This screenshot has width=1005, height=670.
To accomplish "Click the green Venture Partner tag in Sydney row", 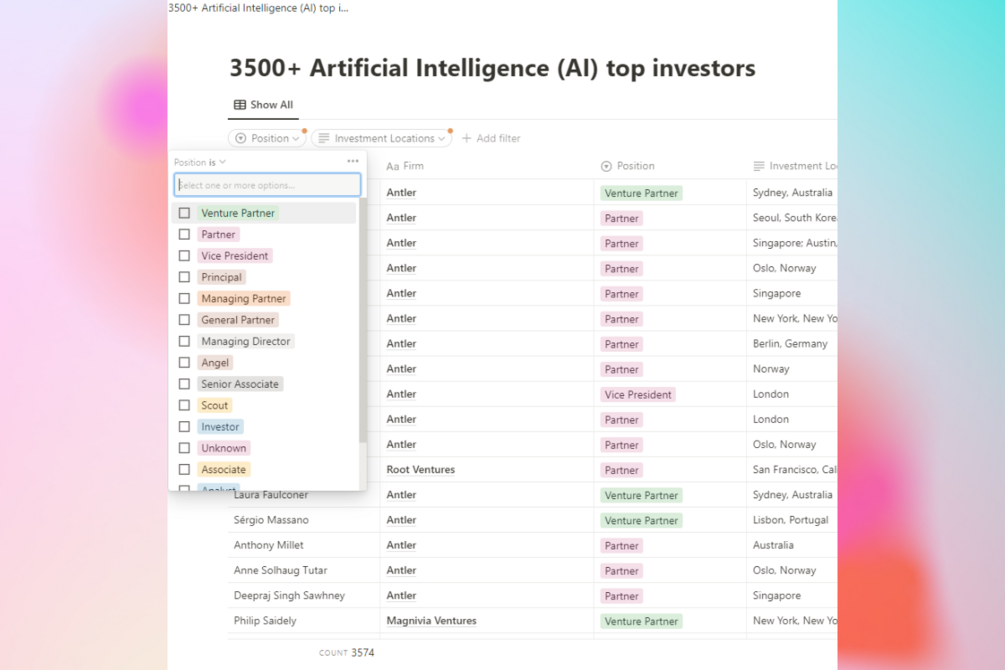I will pyautogui.click(x=641, y=193).
